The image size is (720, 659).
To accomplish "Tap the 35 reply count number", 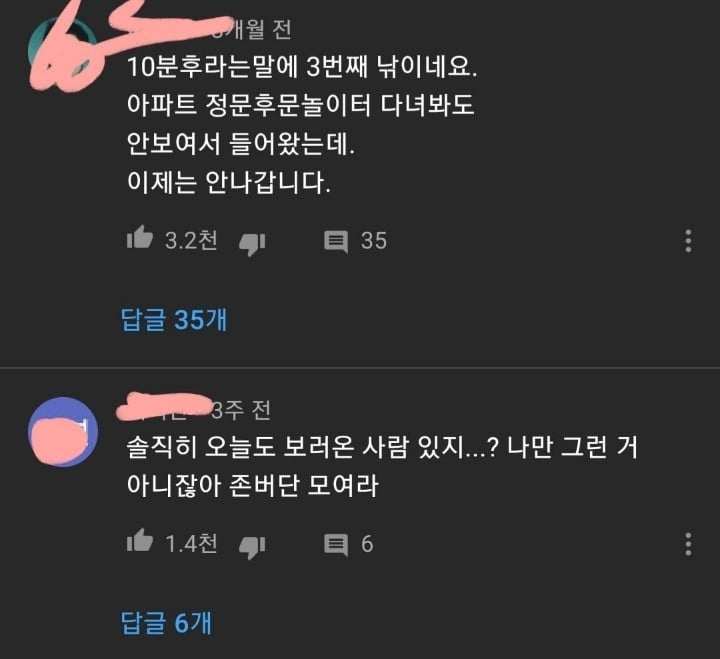I will click(x=374, y=241).
